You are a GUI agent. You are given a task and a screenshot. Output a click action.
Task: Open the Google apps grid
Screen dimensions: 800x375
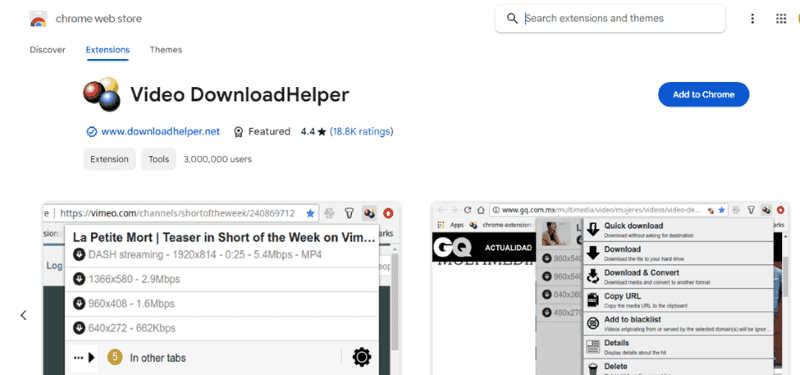click(x=781, y=19)
